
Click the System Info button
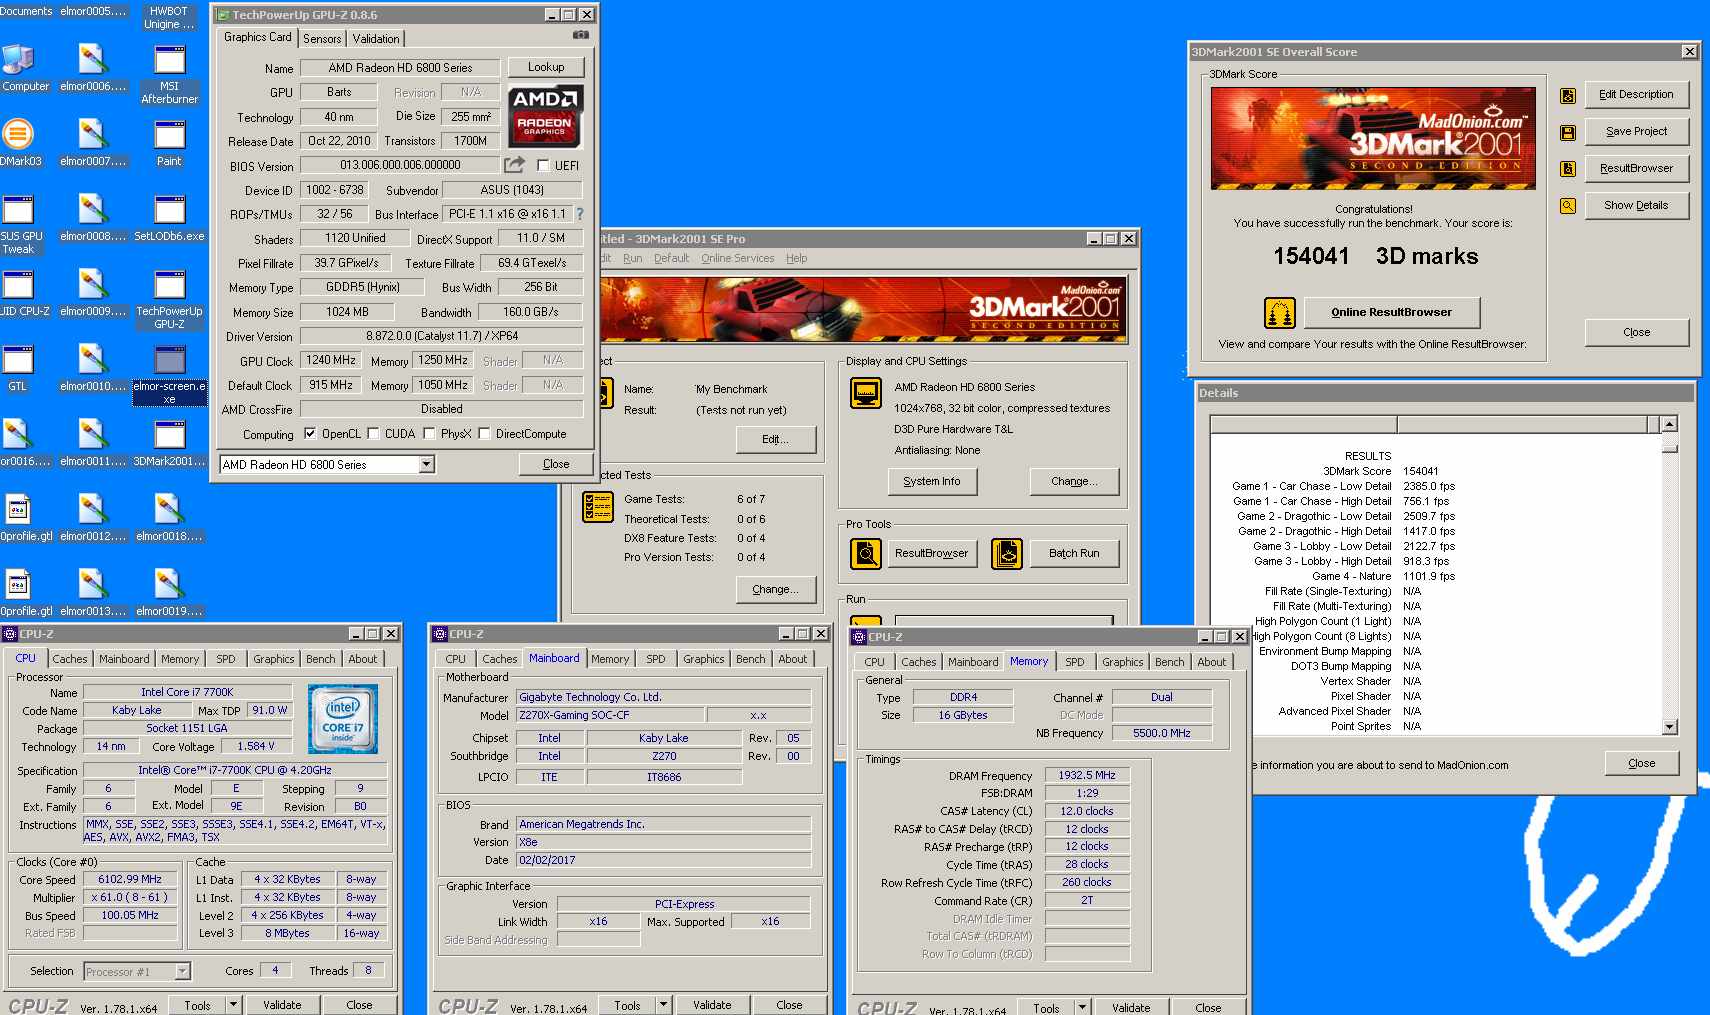pyautogui.click(x=931, y=481)
